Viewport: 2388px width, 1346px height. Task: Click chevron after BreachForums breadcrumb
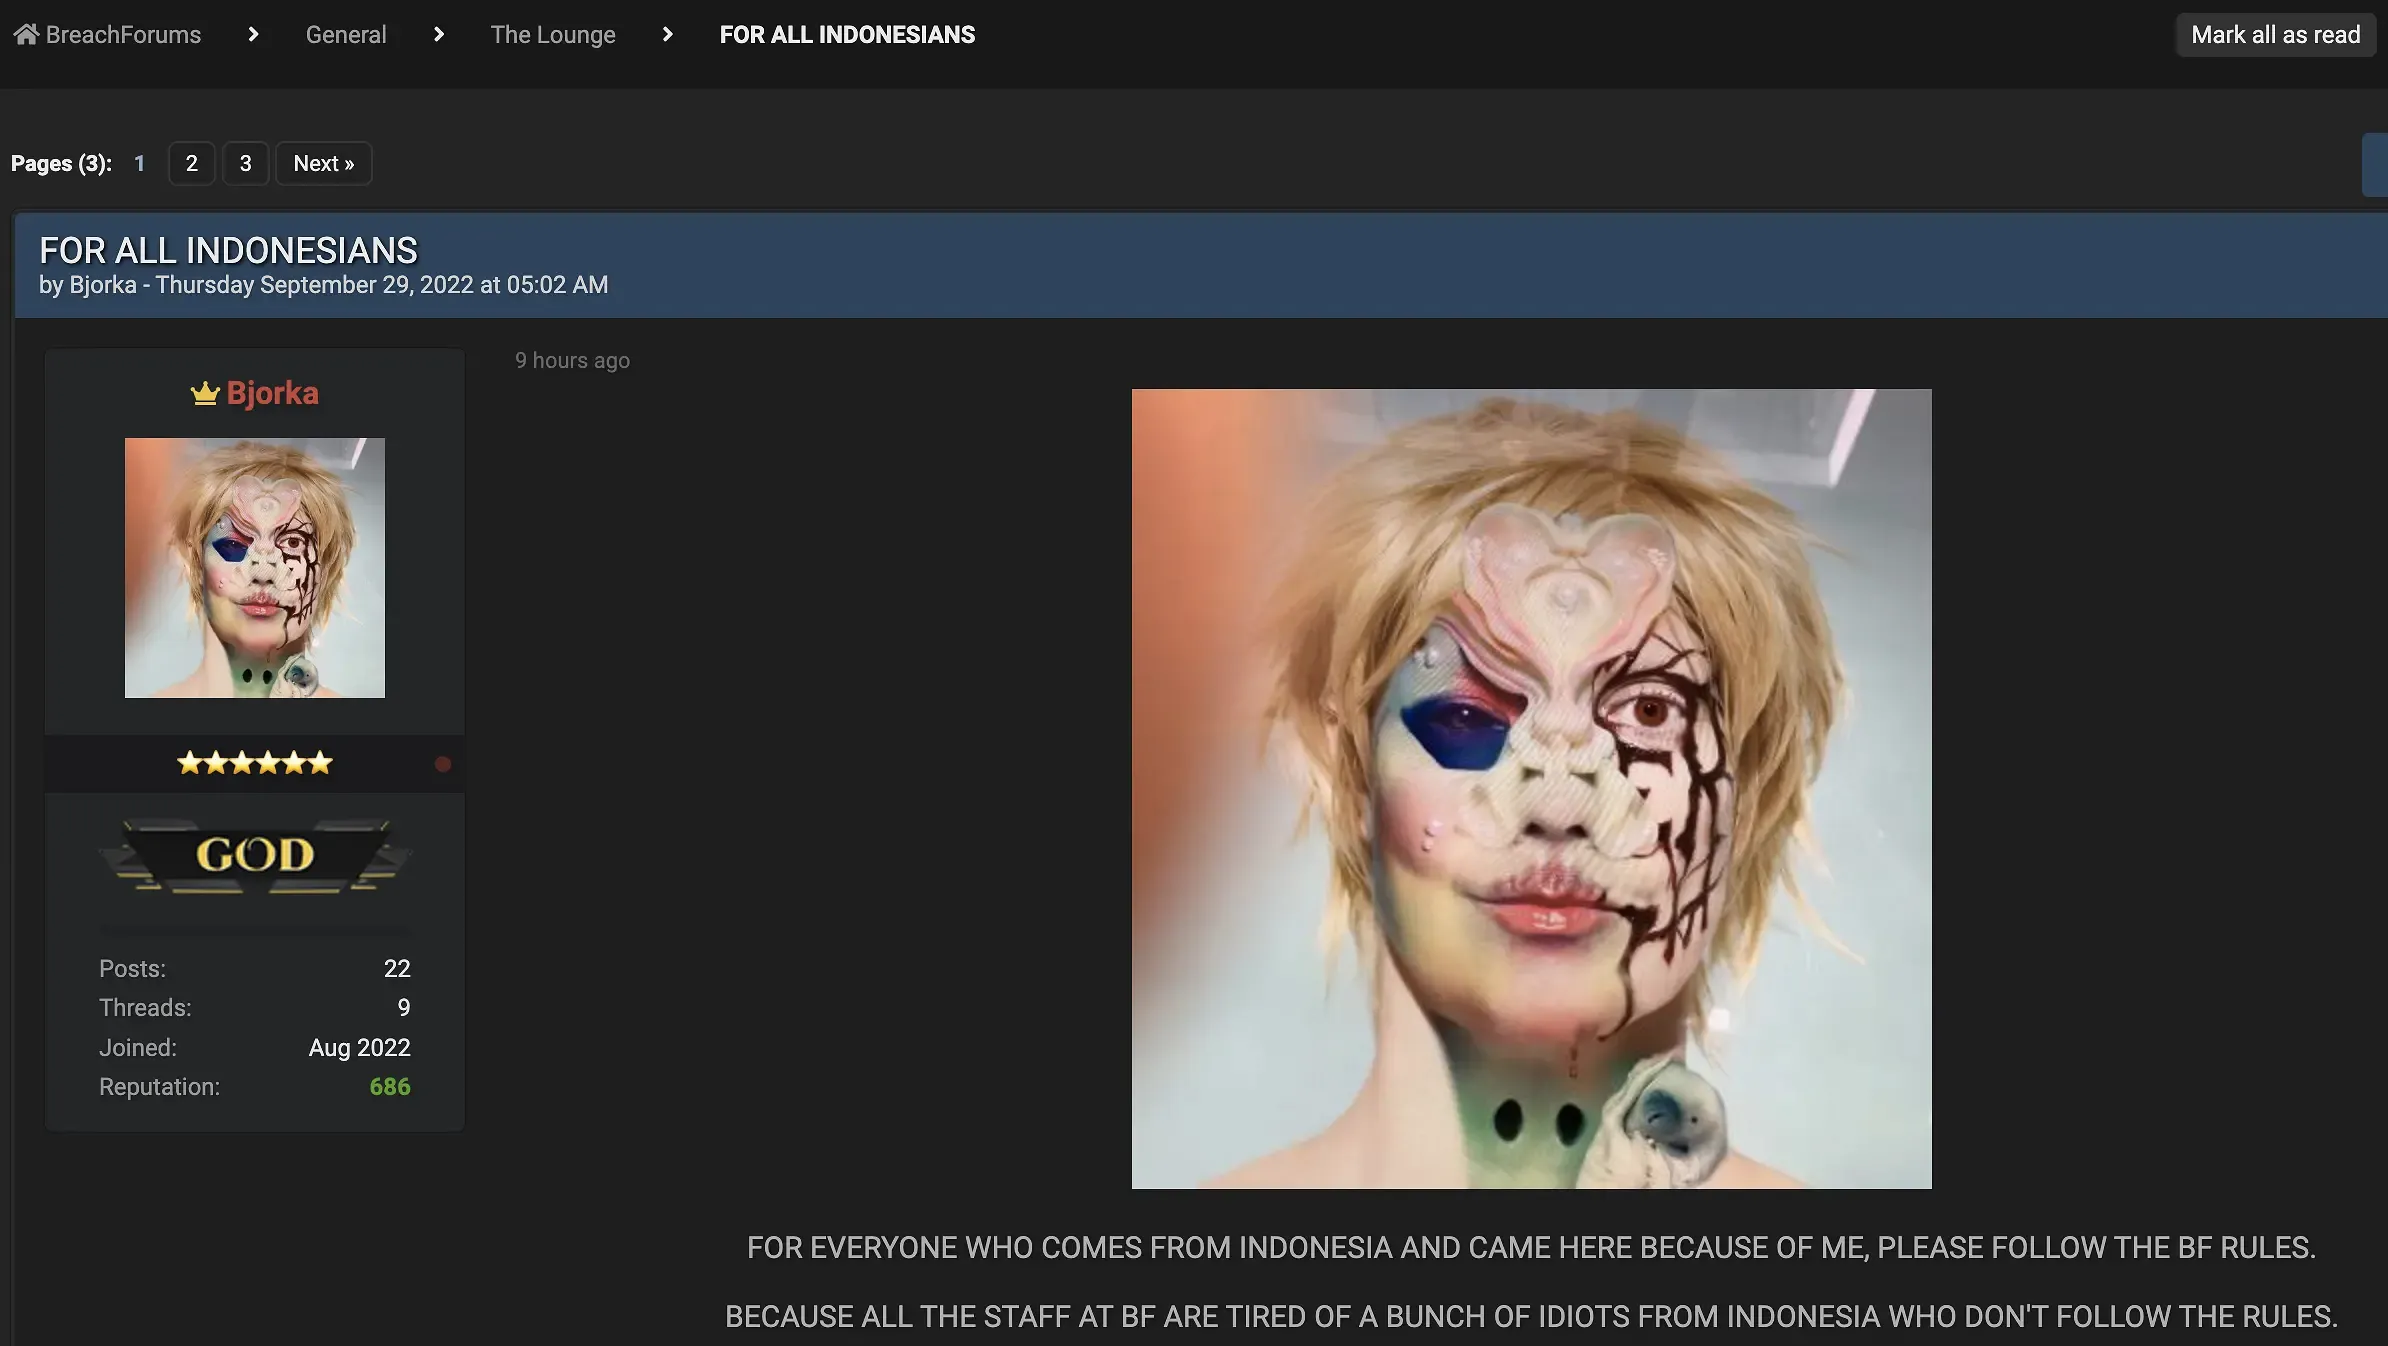click(x=253, y=34)
